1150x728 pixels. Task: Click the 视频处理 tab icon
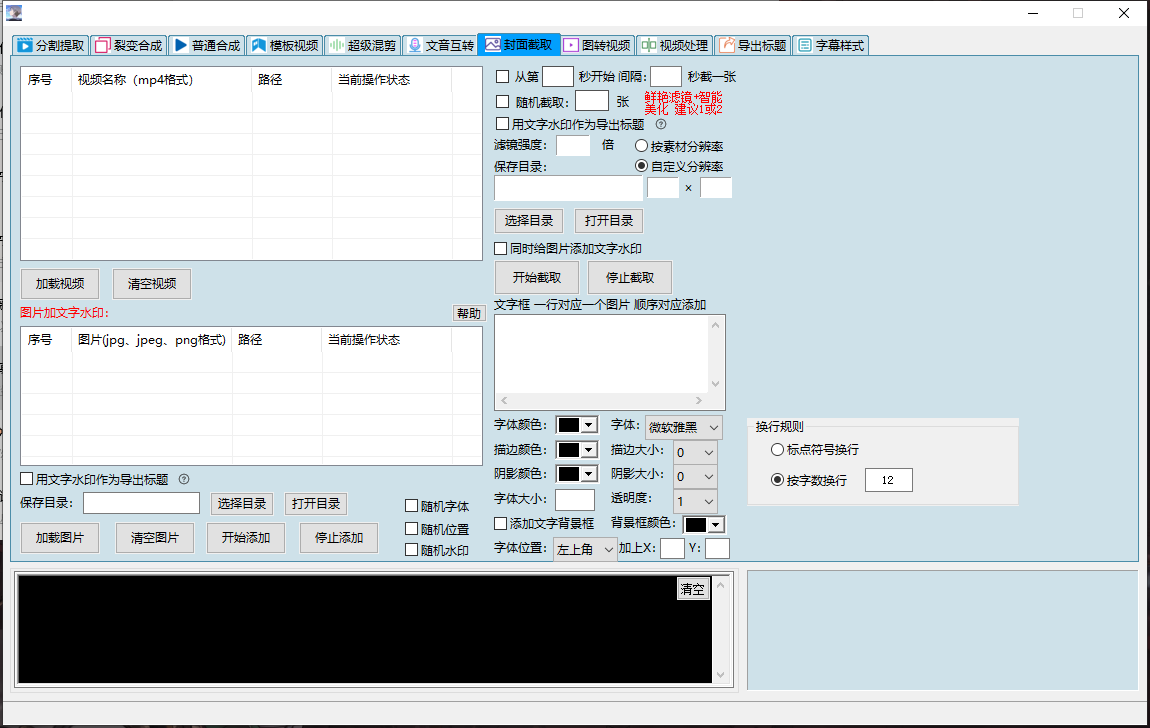tap(649, 45)
